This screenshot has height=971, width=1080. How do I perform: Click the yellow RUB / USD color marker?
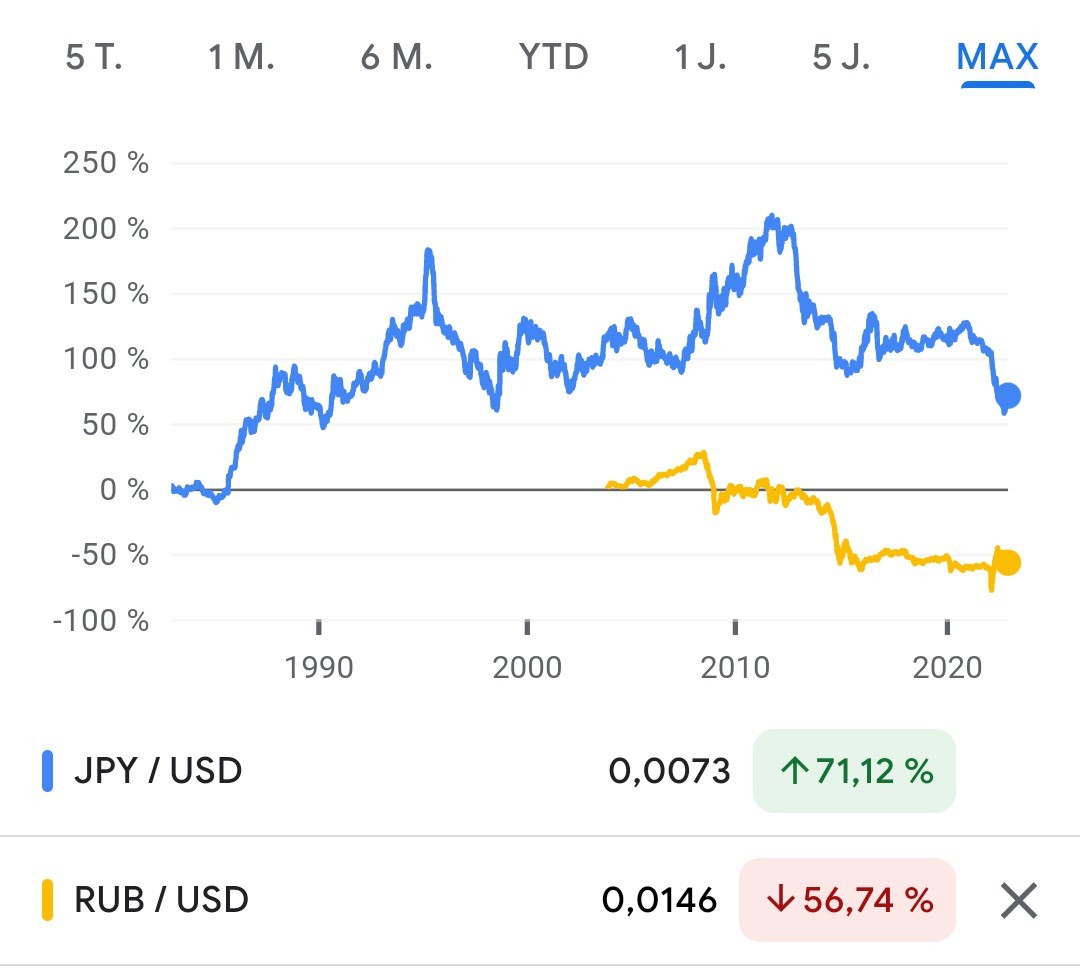coord(47,899)
